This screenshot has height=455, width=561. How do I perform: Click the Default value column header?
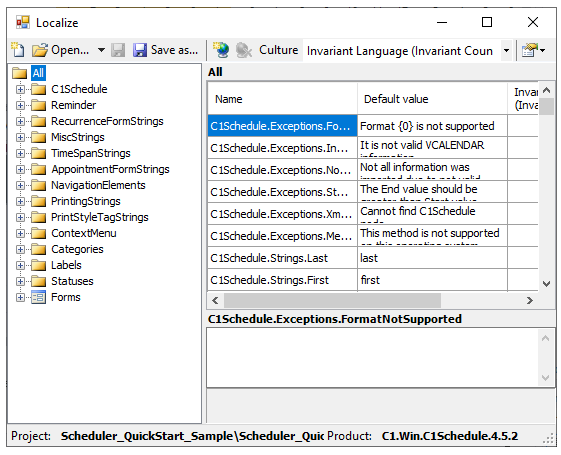432,99
